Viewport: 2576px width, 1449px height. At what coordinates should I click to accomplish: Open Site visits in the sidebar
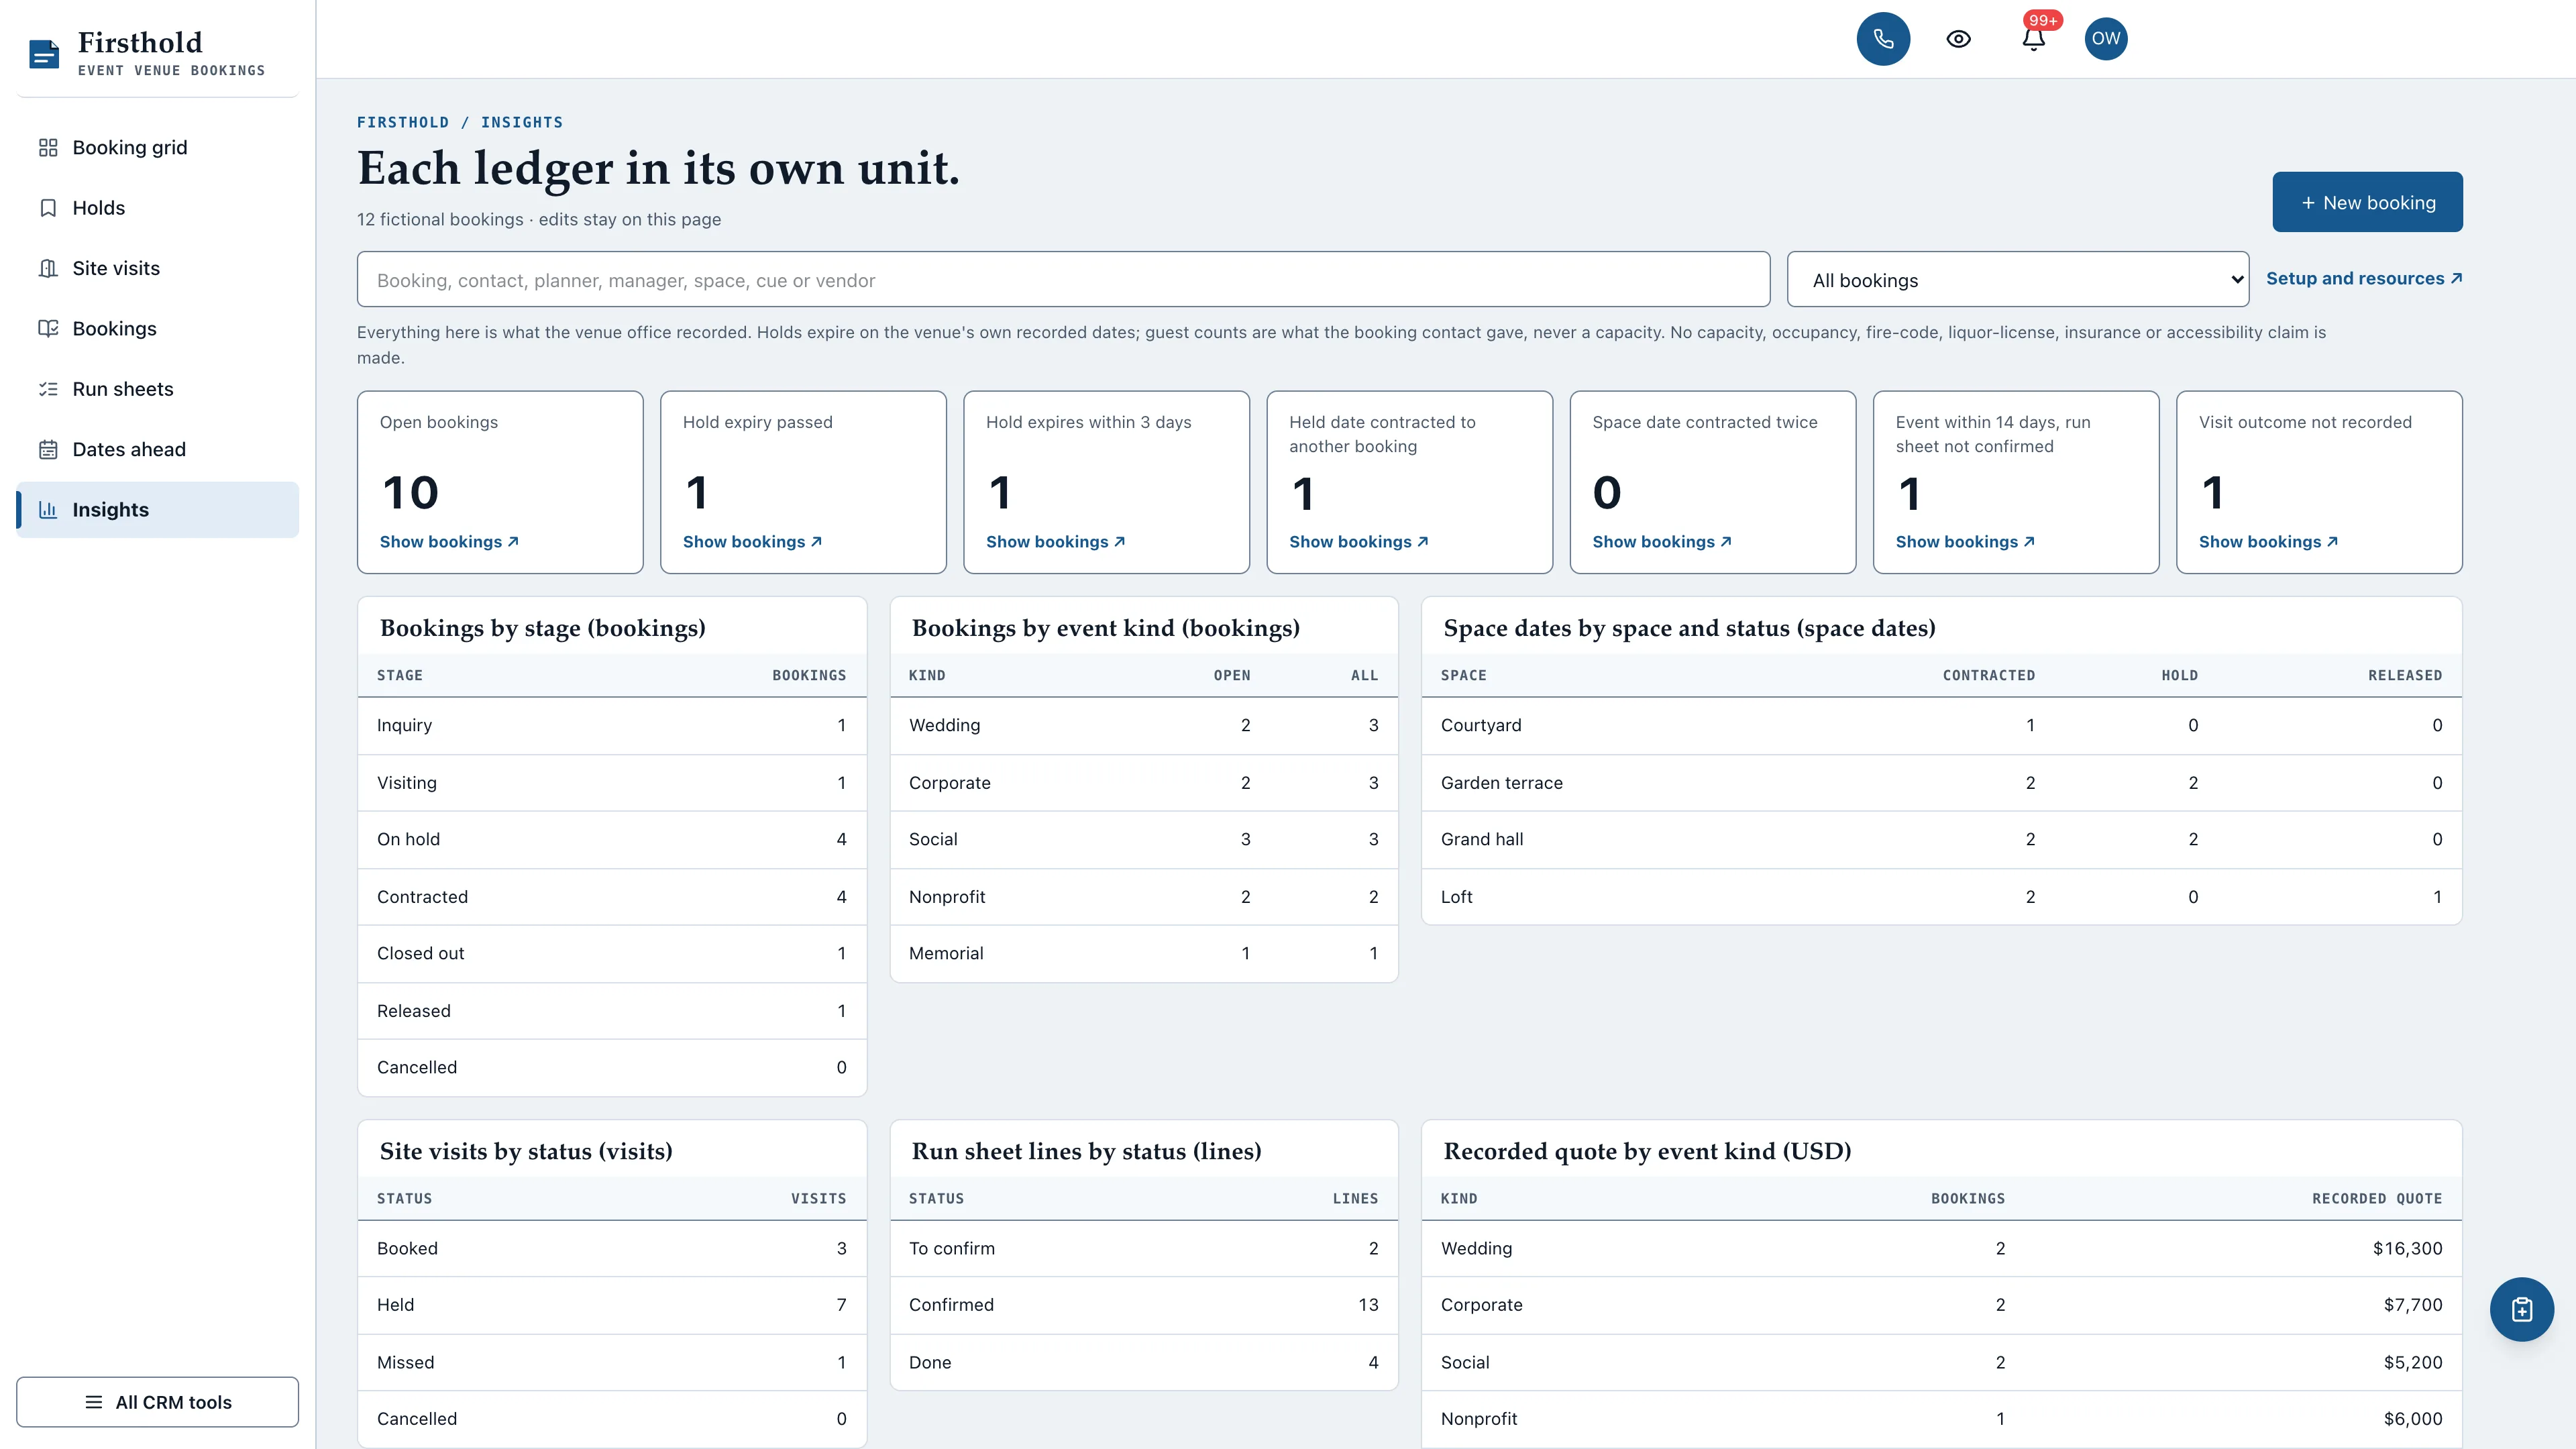[157, 268]
